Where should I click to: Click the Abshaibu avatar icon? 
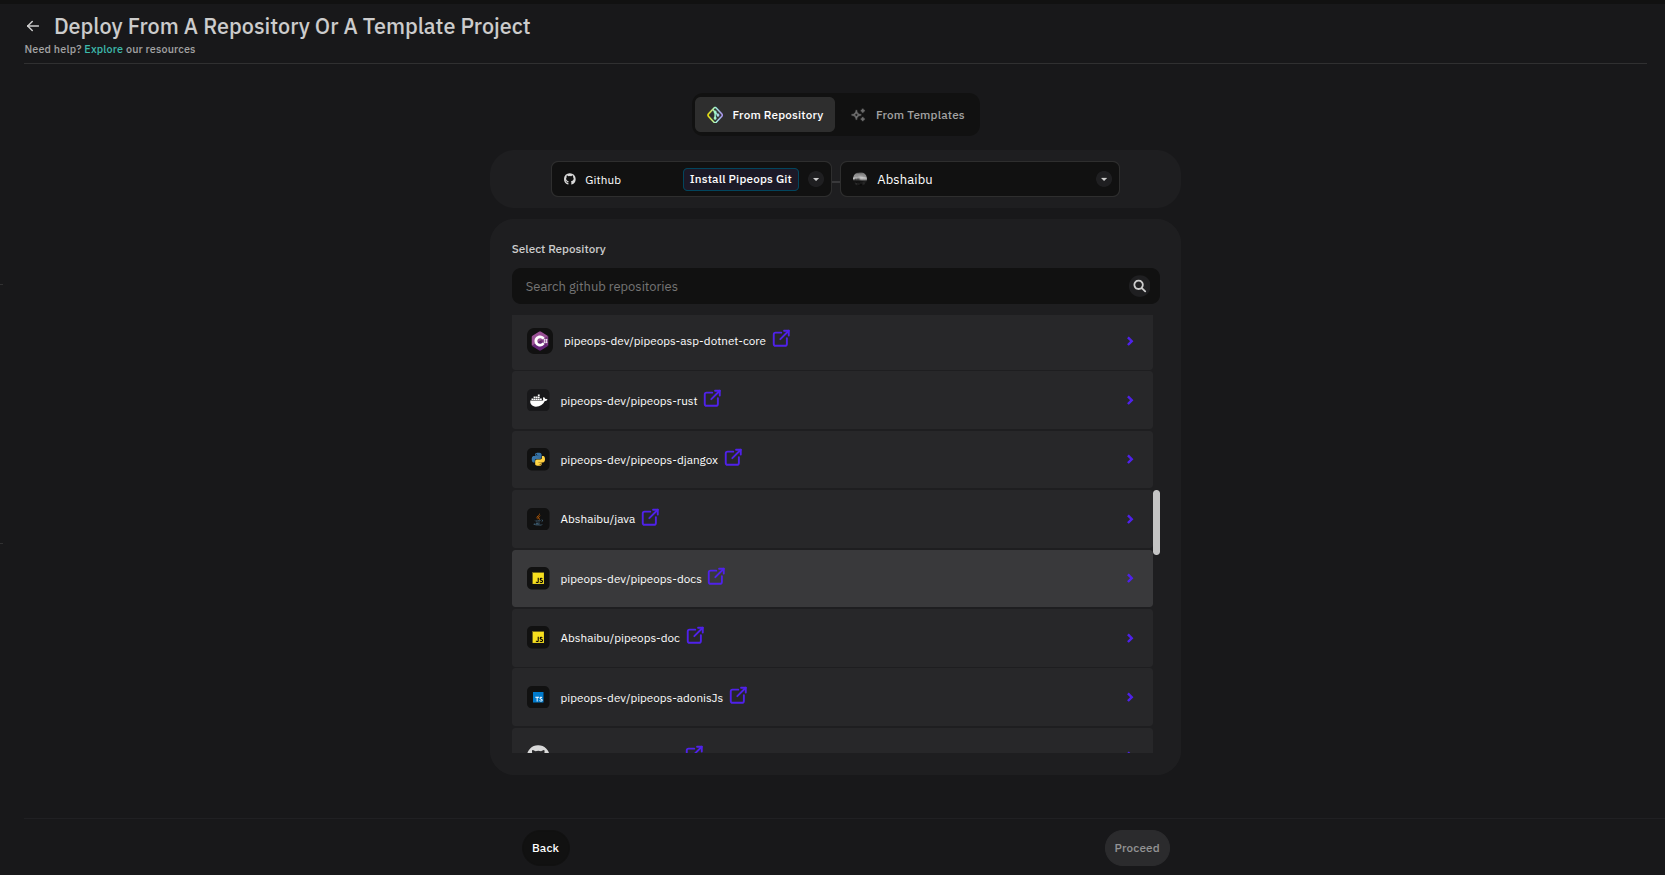[x=860, y=179]
